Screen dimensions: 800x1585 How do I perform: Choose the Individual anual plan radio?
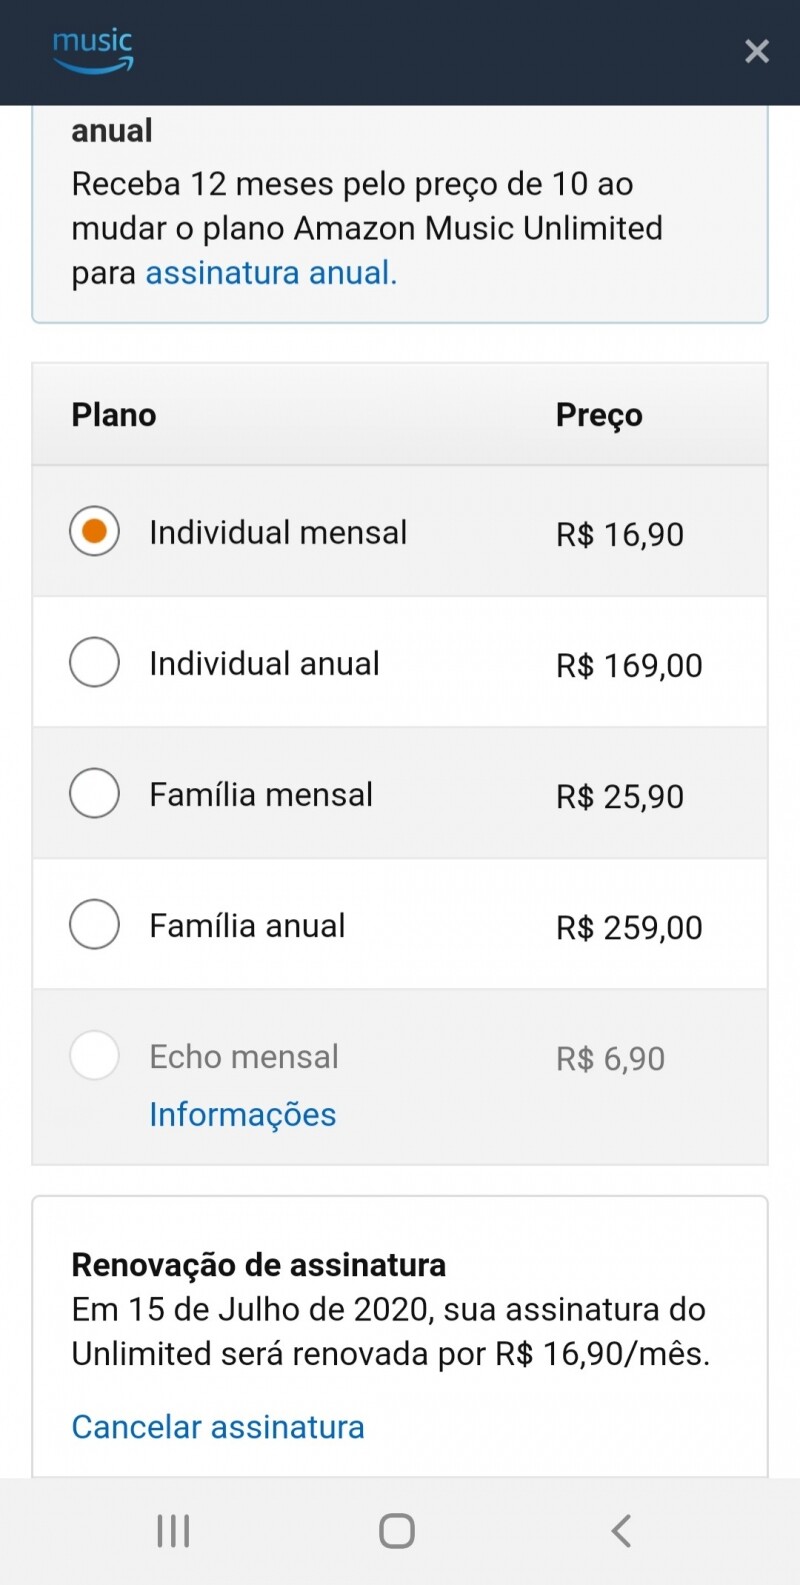pos(94,662)
